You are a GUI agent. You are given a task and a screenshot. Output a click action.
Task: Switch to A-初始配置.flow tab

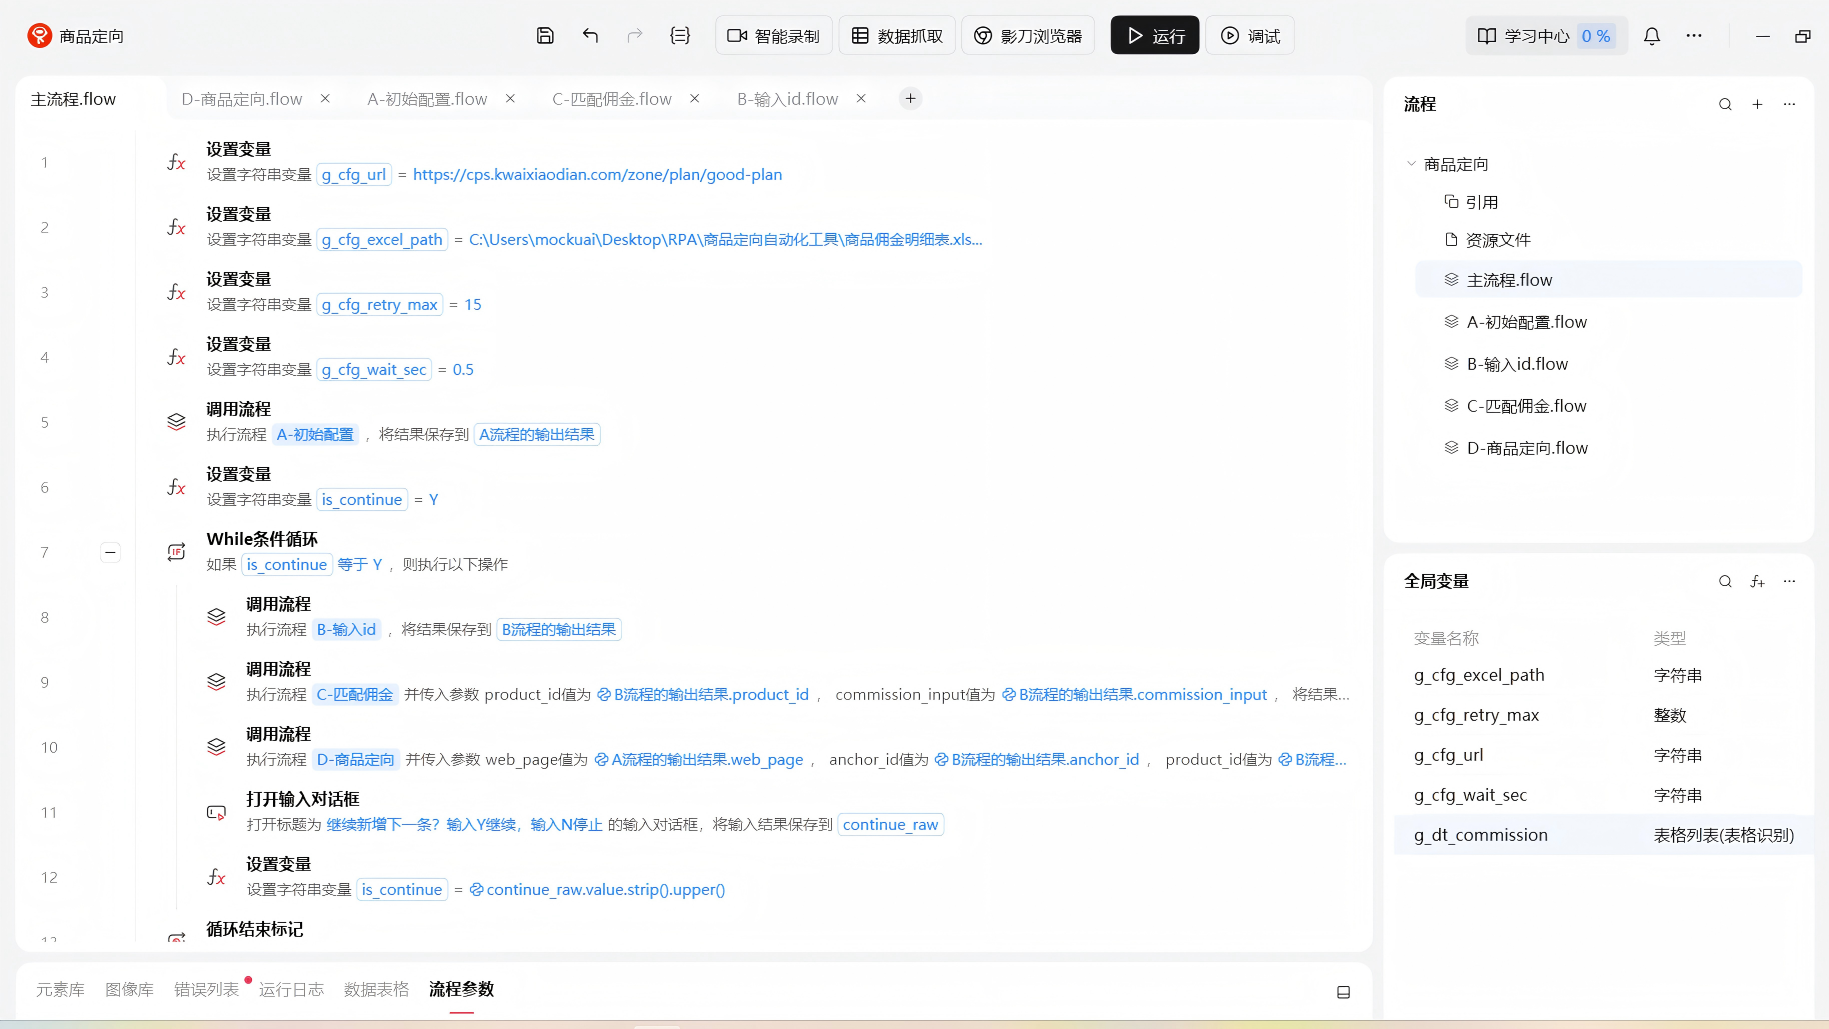(427, 99)
